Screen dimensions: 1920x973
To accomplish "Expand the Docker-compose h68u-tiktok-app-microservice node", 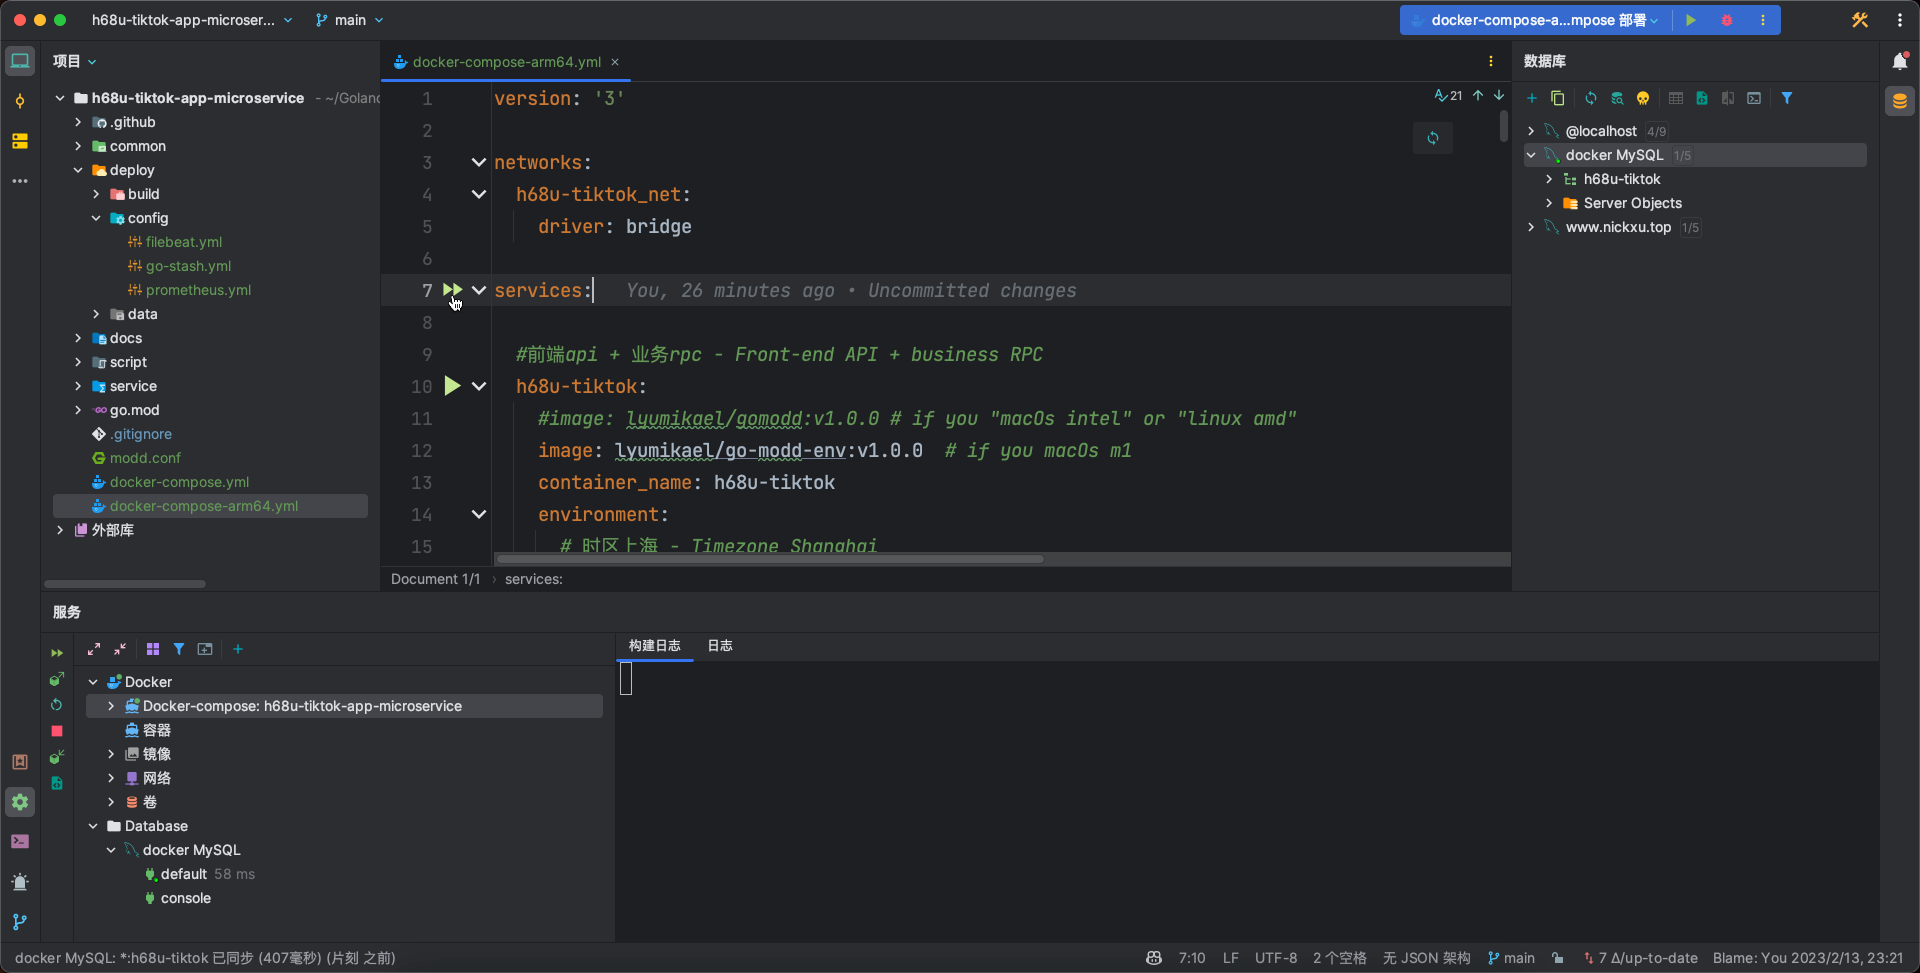I will tap(111, 706).
